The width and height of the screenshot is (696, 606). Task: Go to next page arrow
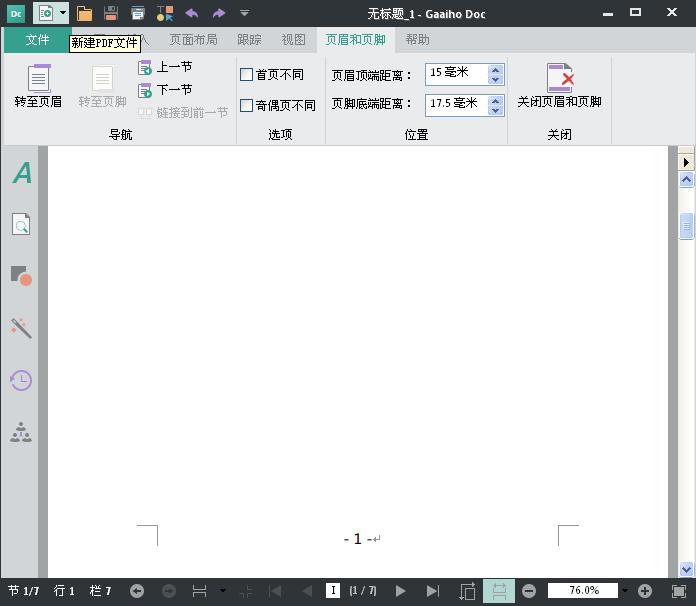(400, 591)
